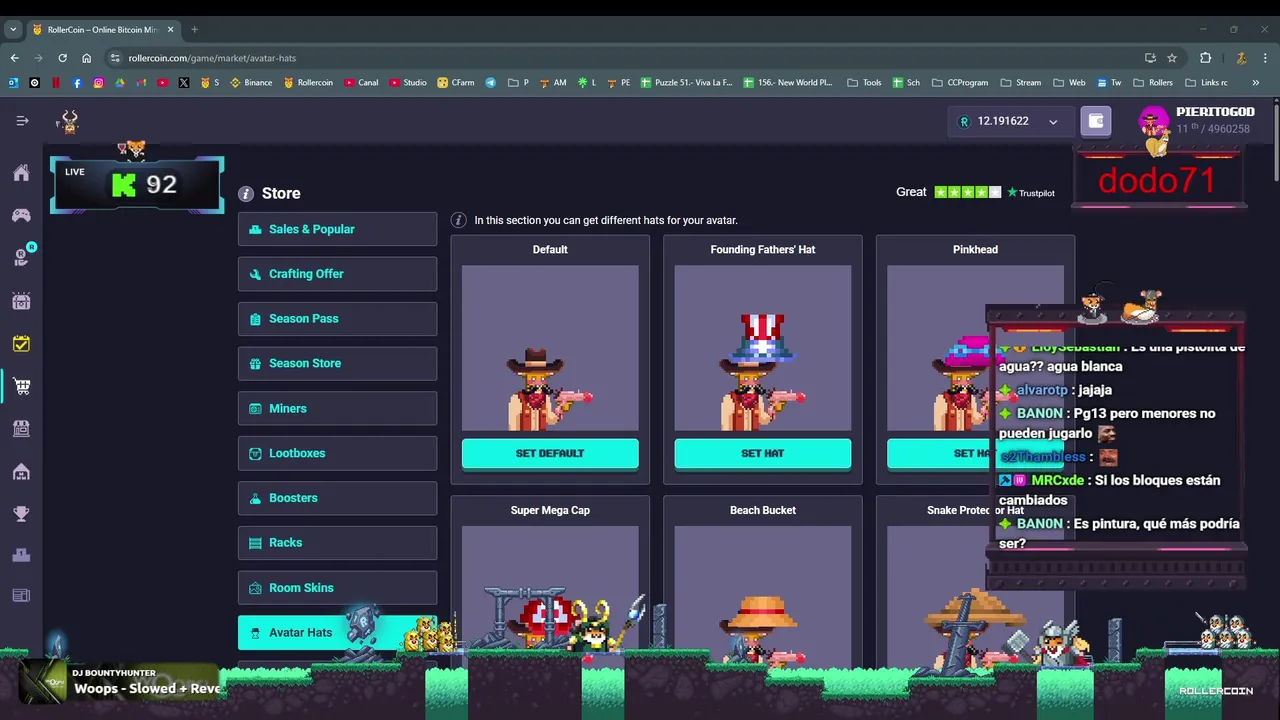Open the treasure chest sidebar icon

pos(21,300)
